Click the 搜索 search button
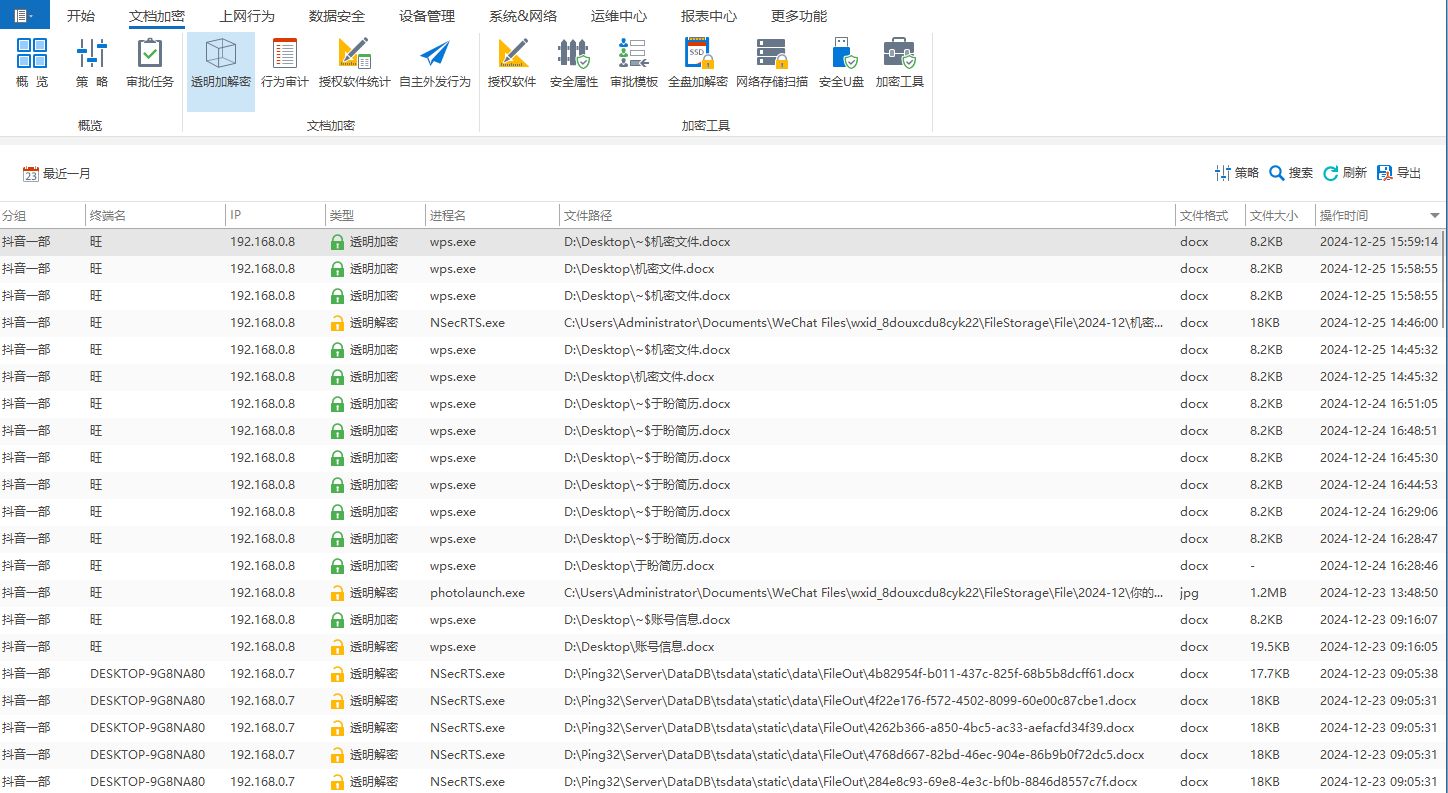The width and height of the screenshot is (1448, 793). pos(1290,173)
